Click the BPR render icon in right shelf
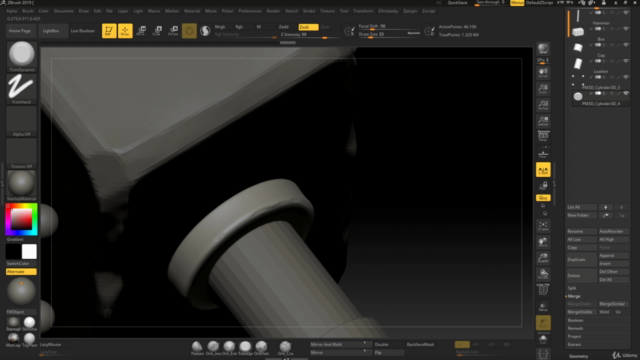The image size is (640, 360). (x=543, y=49)
